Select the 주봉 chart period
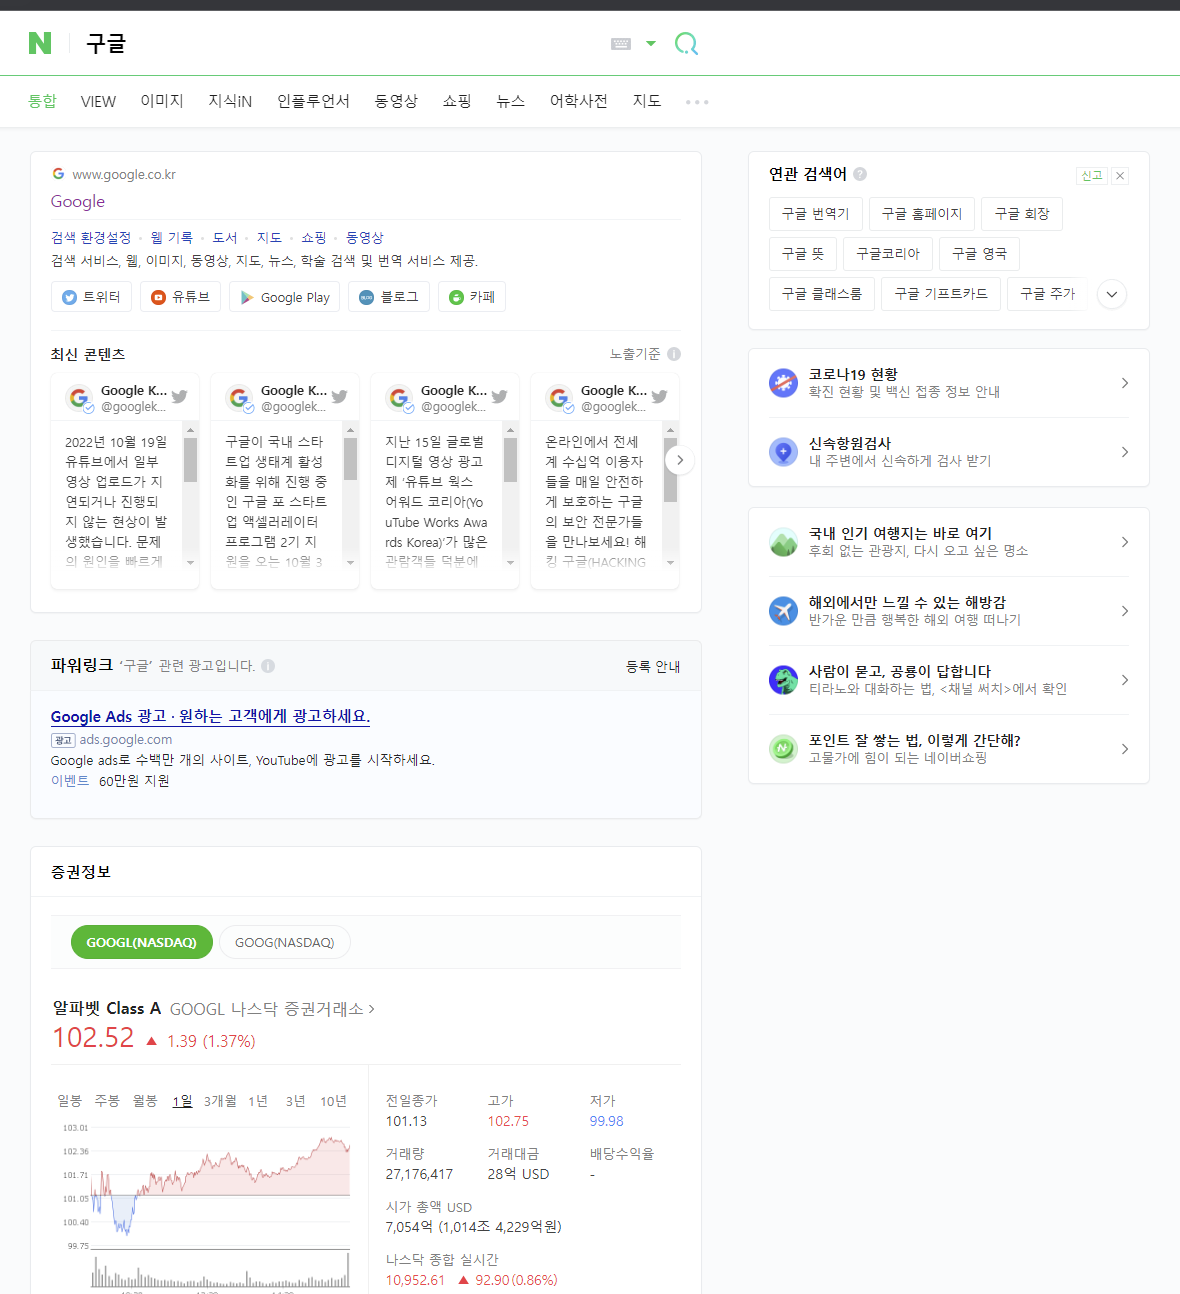This screenshot has height=1294, width=1180. pos(107,1100)
